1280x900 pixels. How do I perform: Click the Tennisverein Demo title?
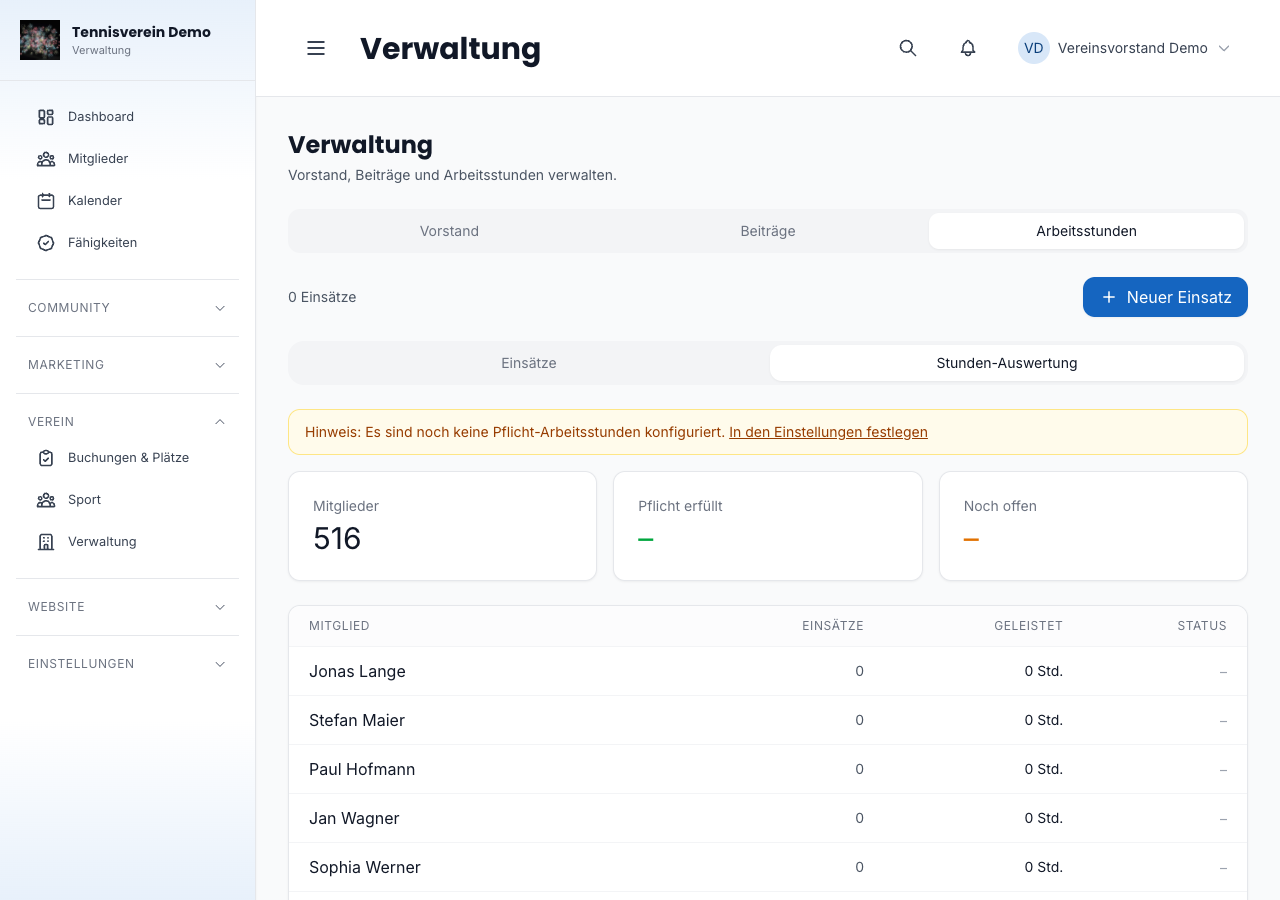(x=141, y=32)
